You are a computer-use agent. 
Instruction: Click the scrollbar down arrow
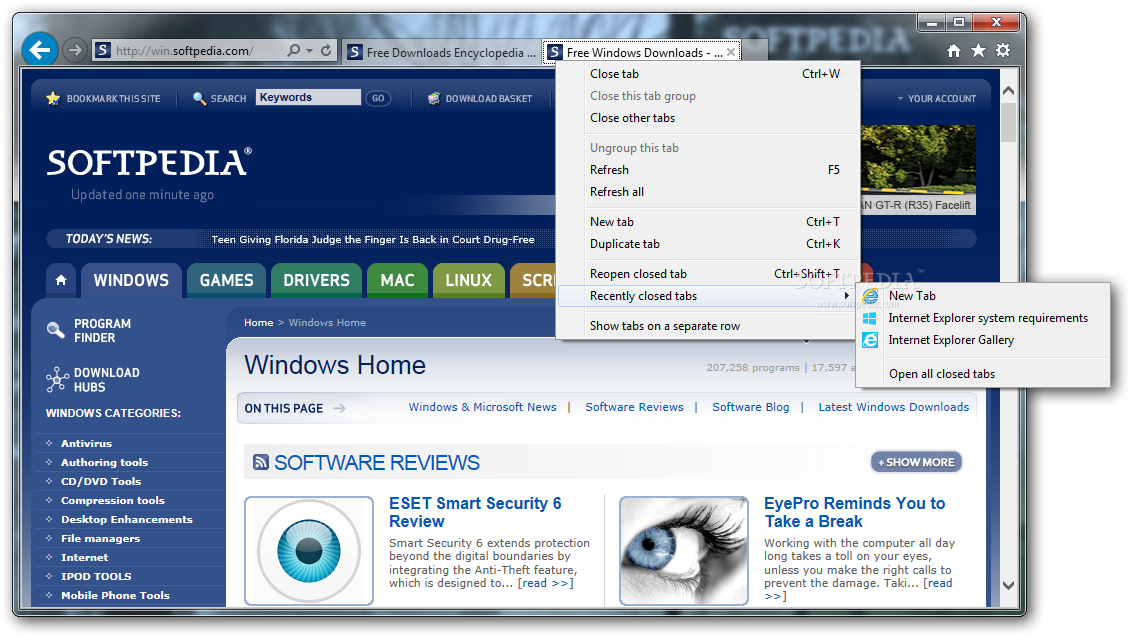click(x=1008, y=586)
